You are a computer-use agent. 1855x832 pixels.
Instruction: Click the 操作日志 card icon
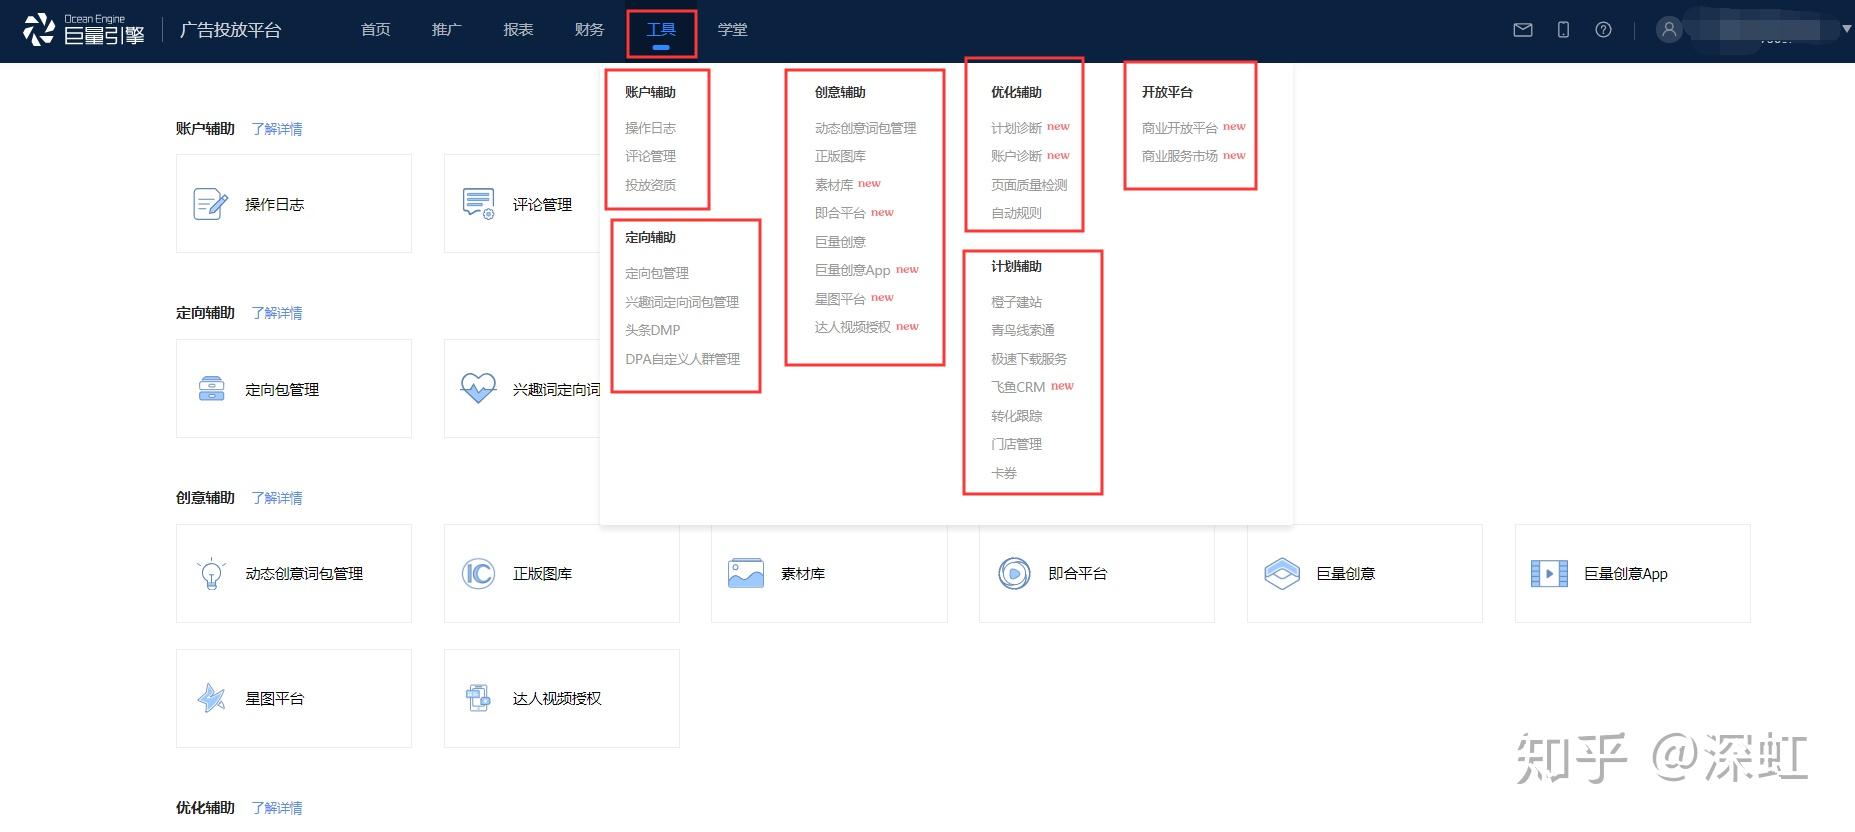pos(210,204)
